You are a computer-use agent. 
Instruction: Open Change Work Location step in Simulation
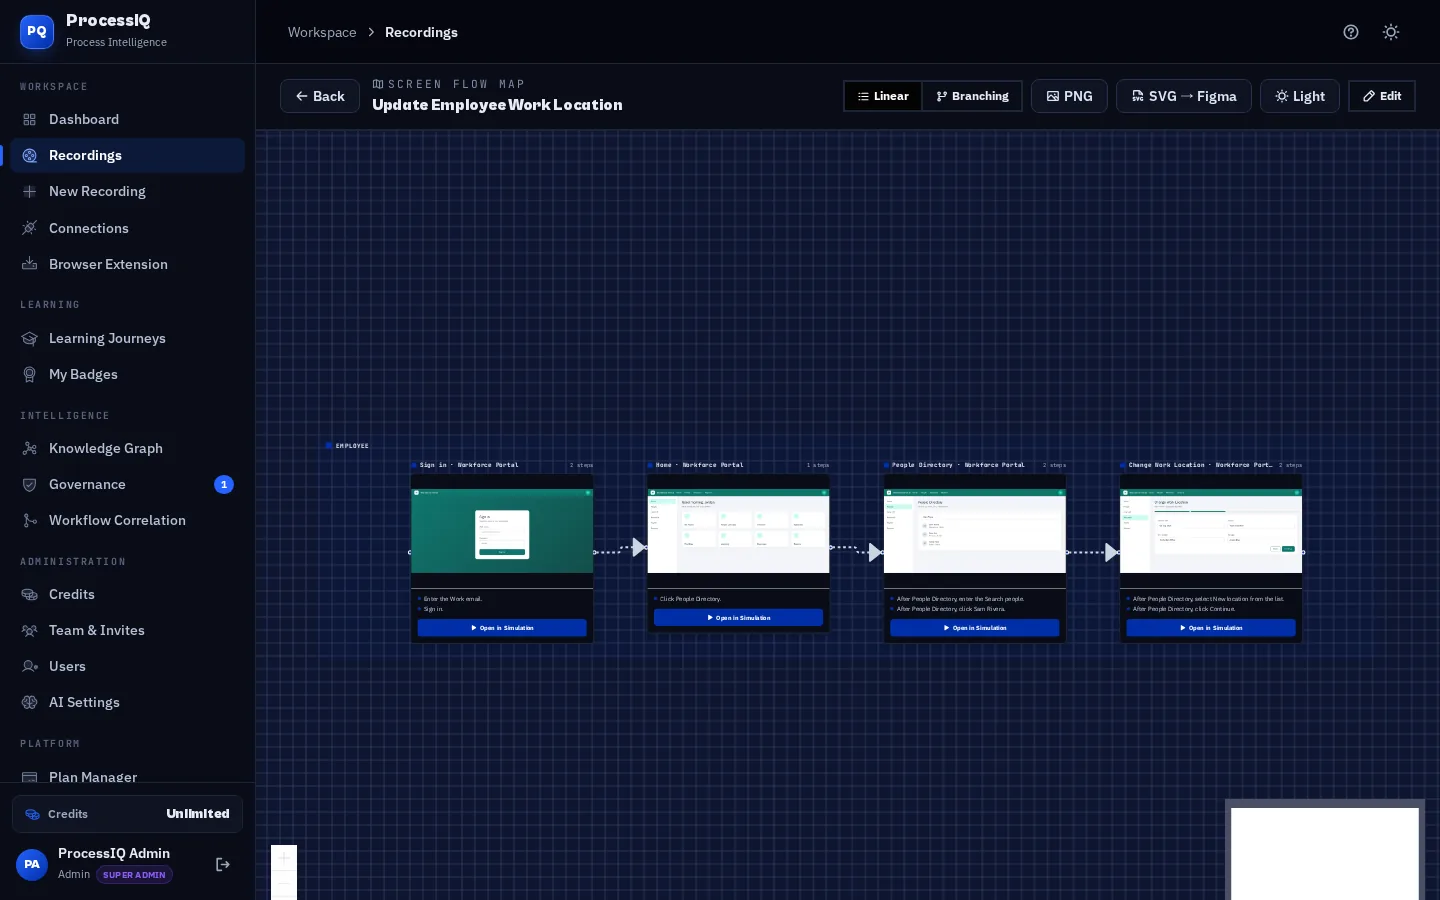click(x=1211, y=628)
